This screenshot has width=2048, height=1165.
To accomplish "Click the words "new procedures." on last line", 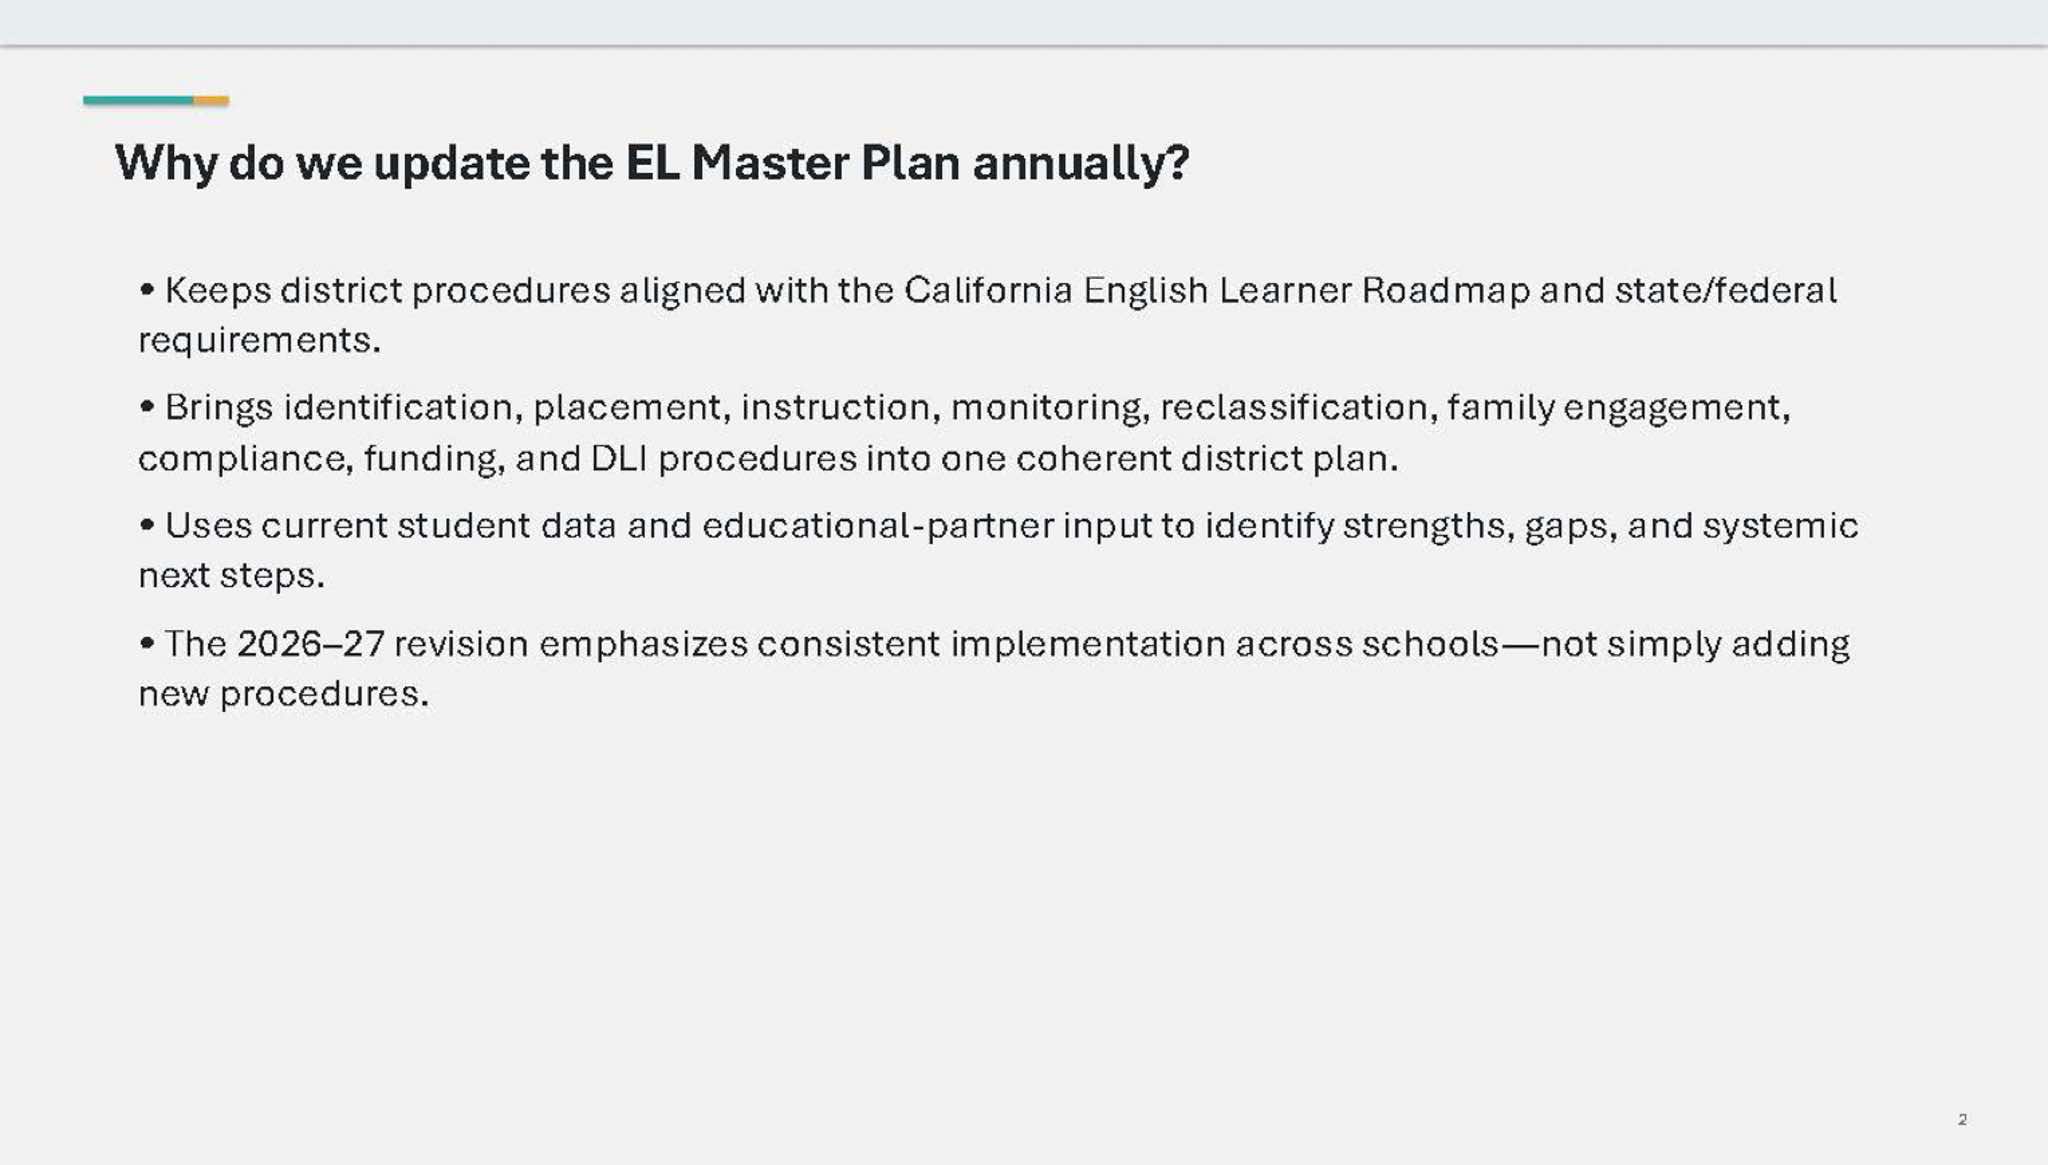I will click(283, 694).
